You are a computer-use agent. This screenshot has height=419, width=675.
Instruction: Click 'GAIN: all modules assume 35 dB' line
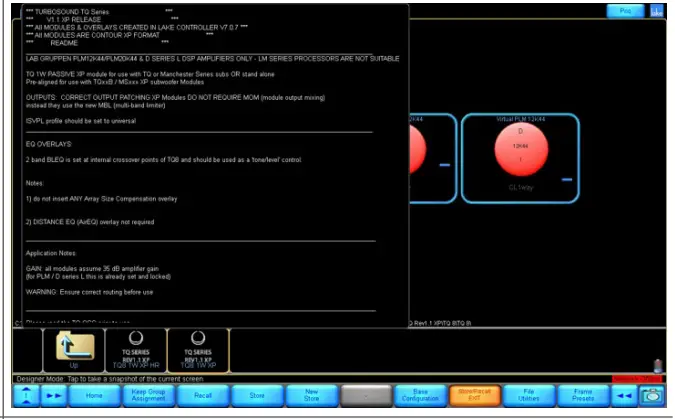pyautogui.click(x=92, y=269)
